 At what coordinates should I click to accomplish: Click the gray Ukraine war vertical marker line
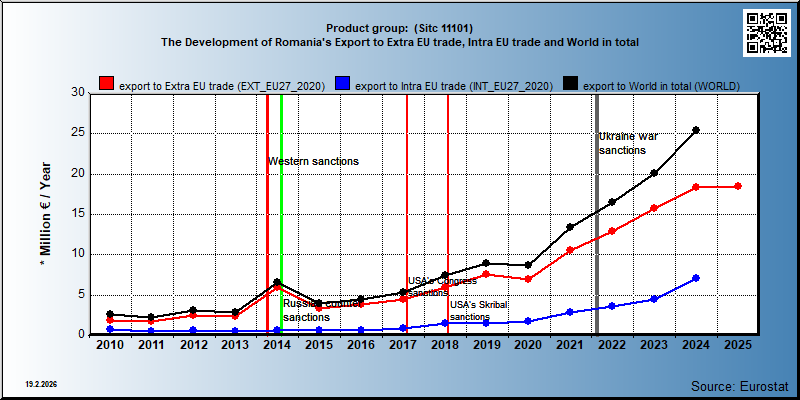[x=597, y=214]
